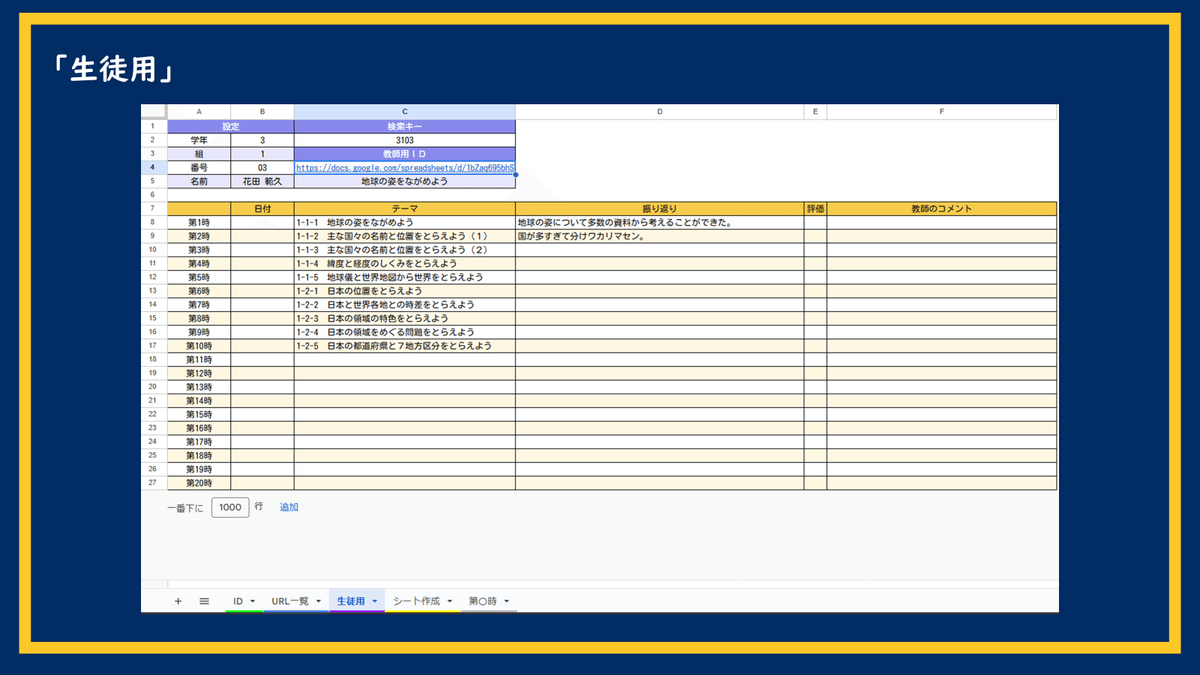Viewport: 1200px width, 675px height.
Task: Click the 教師用ＩＤ header cell
Action: (x=405, y=154)
